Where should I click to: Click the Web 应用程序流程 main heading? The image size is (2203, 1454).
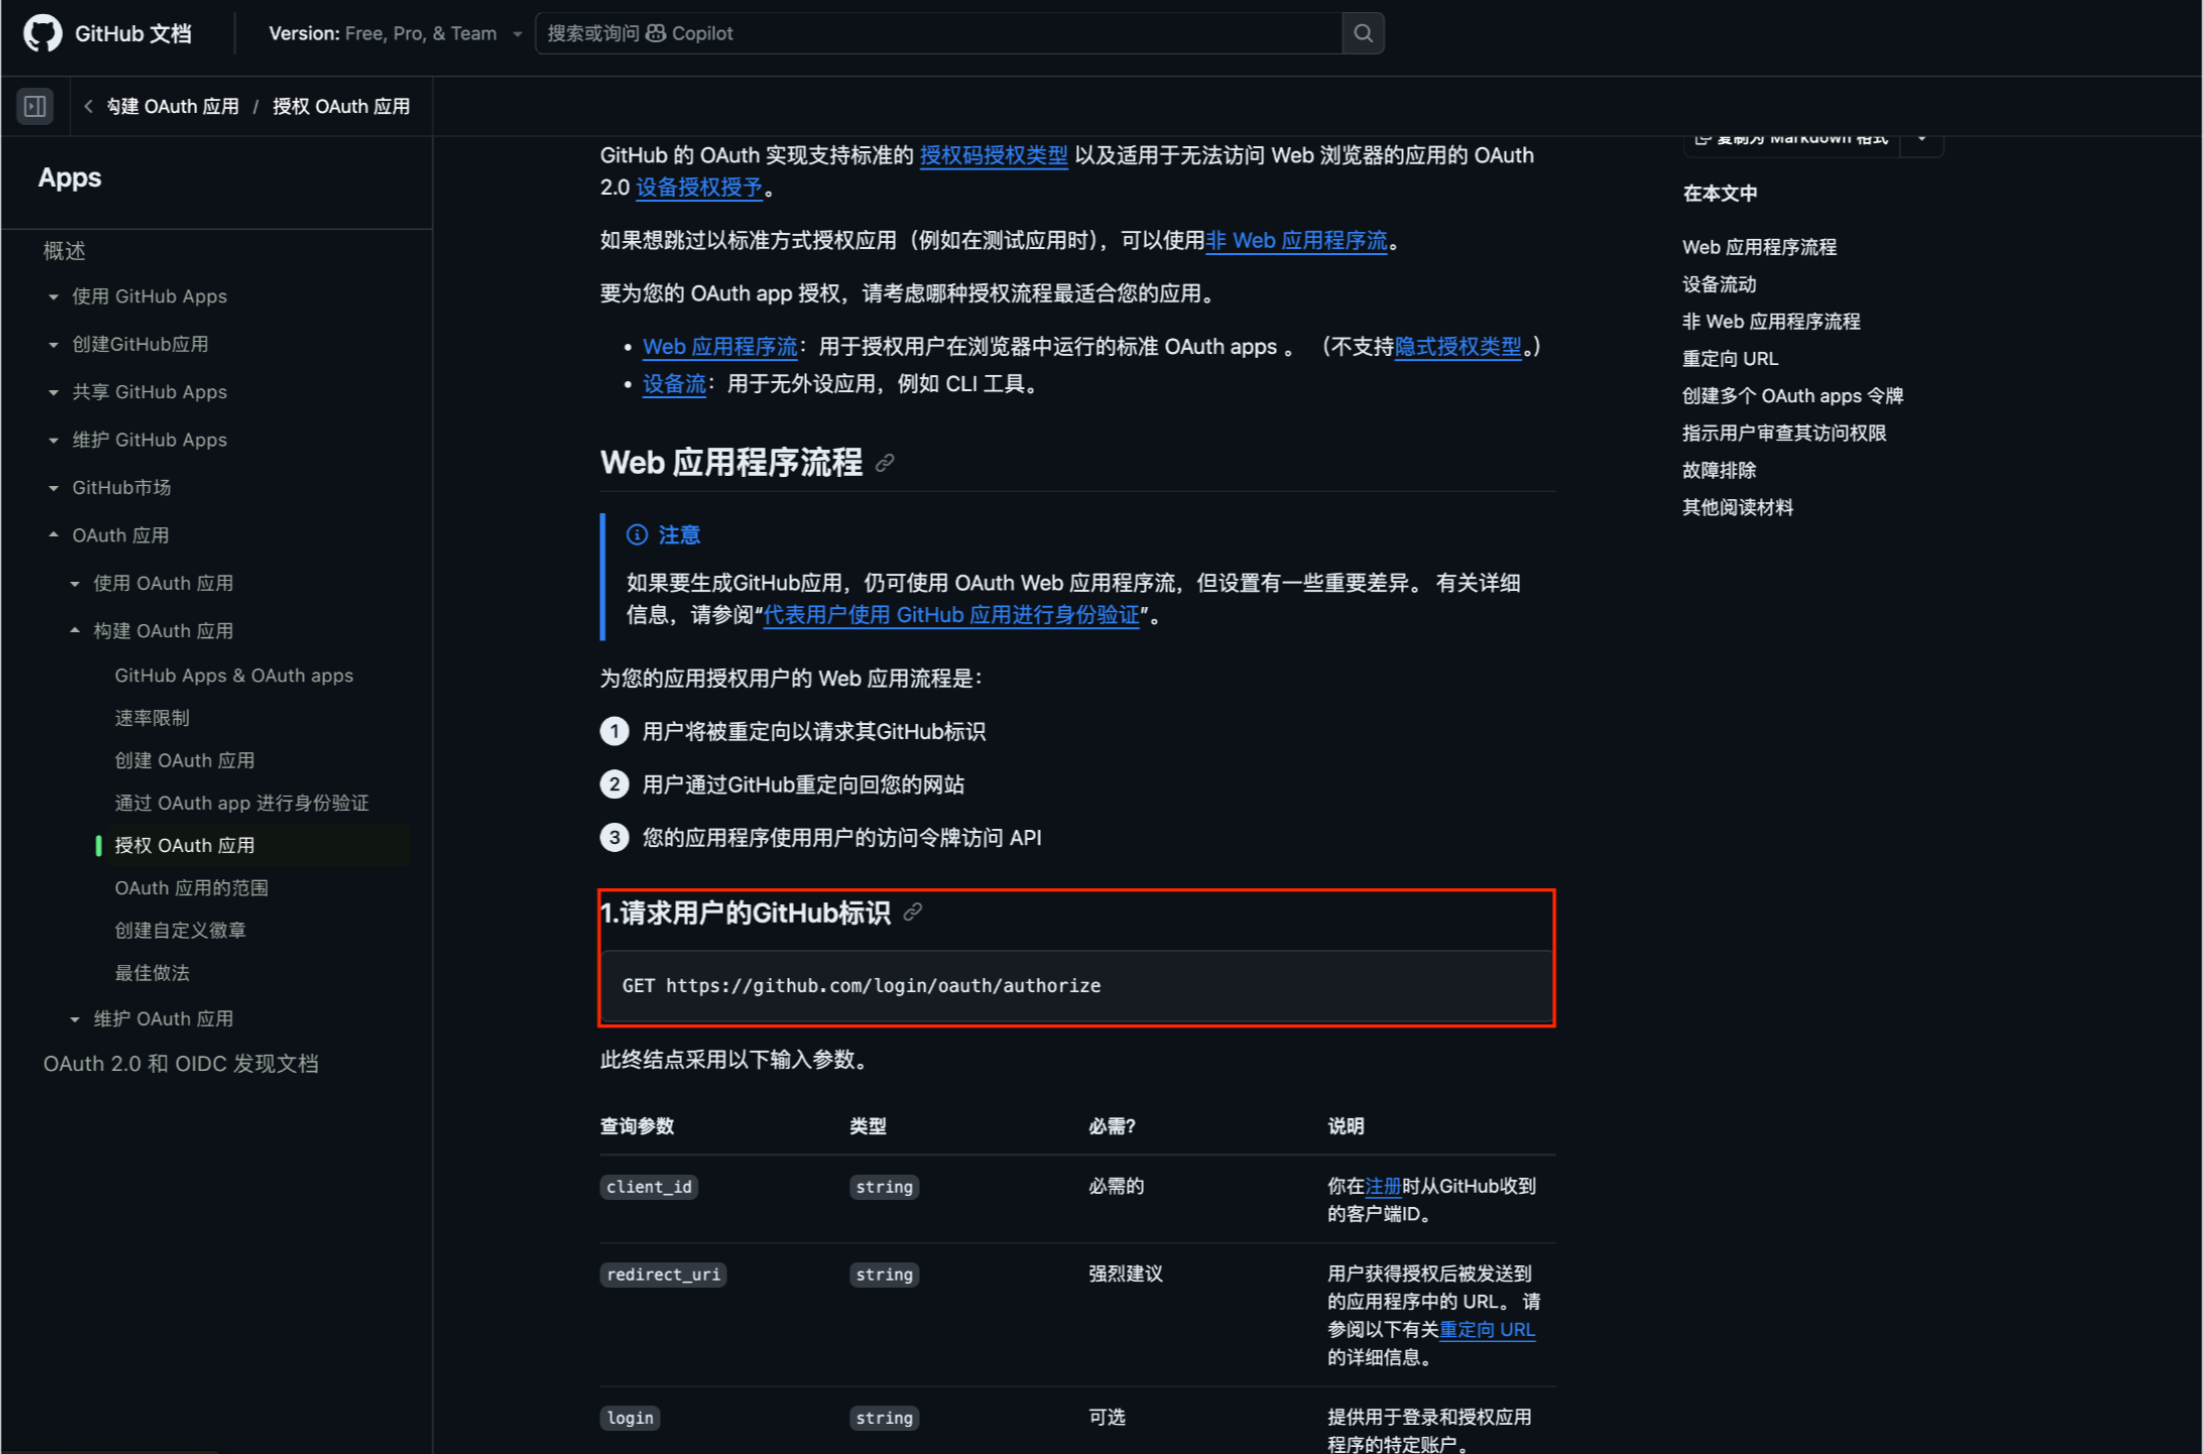point(731,462)
